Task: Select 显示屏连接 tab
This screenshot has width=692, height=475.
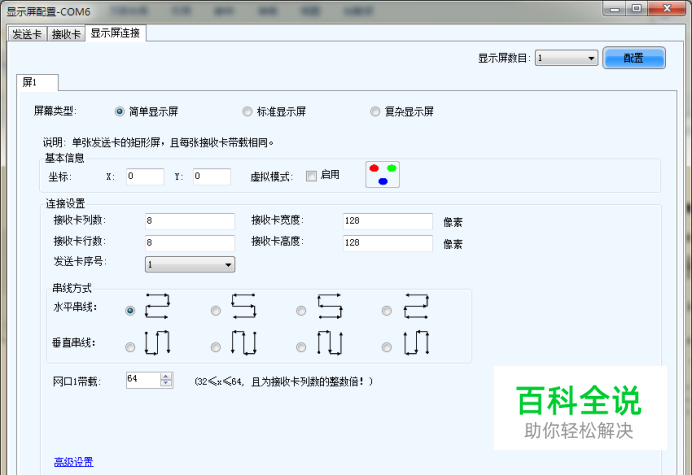Action: (x=115, y=33)
